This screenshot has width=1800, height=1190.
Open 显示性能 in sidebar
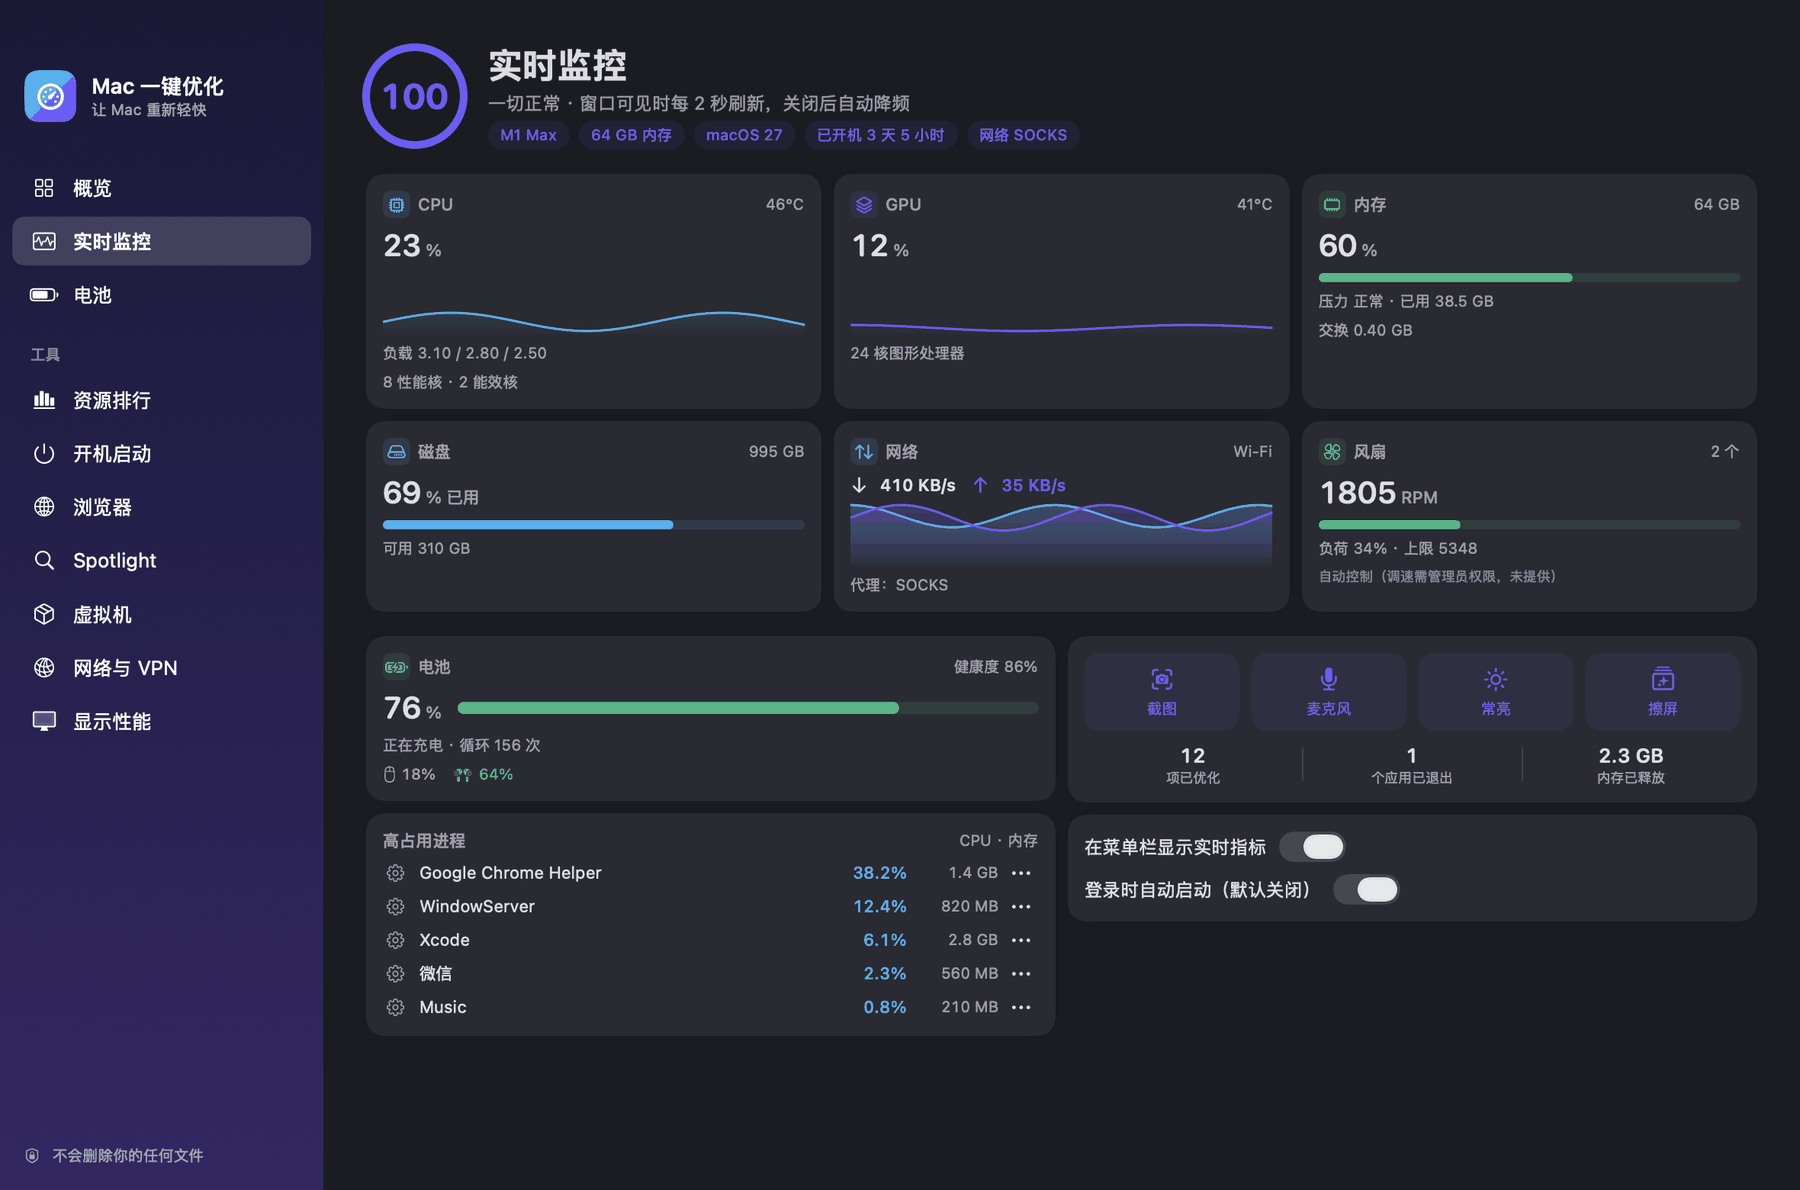click(x=161, y=721)
